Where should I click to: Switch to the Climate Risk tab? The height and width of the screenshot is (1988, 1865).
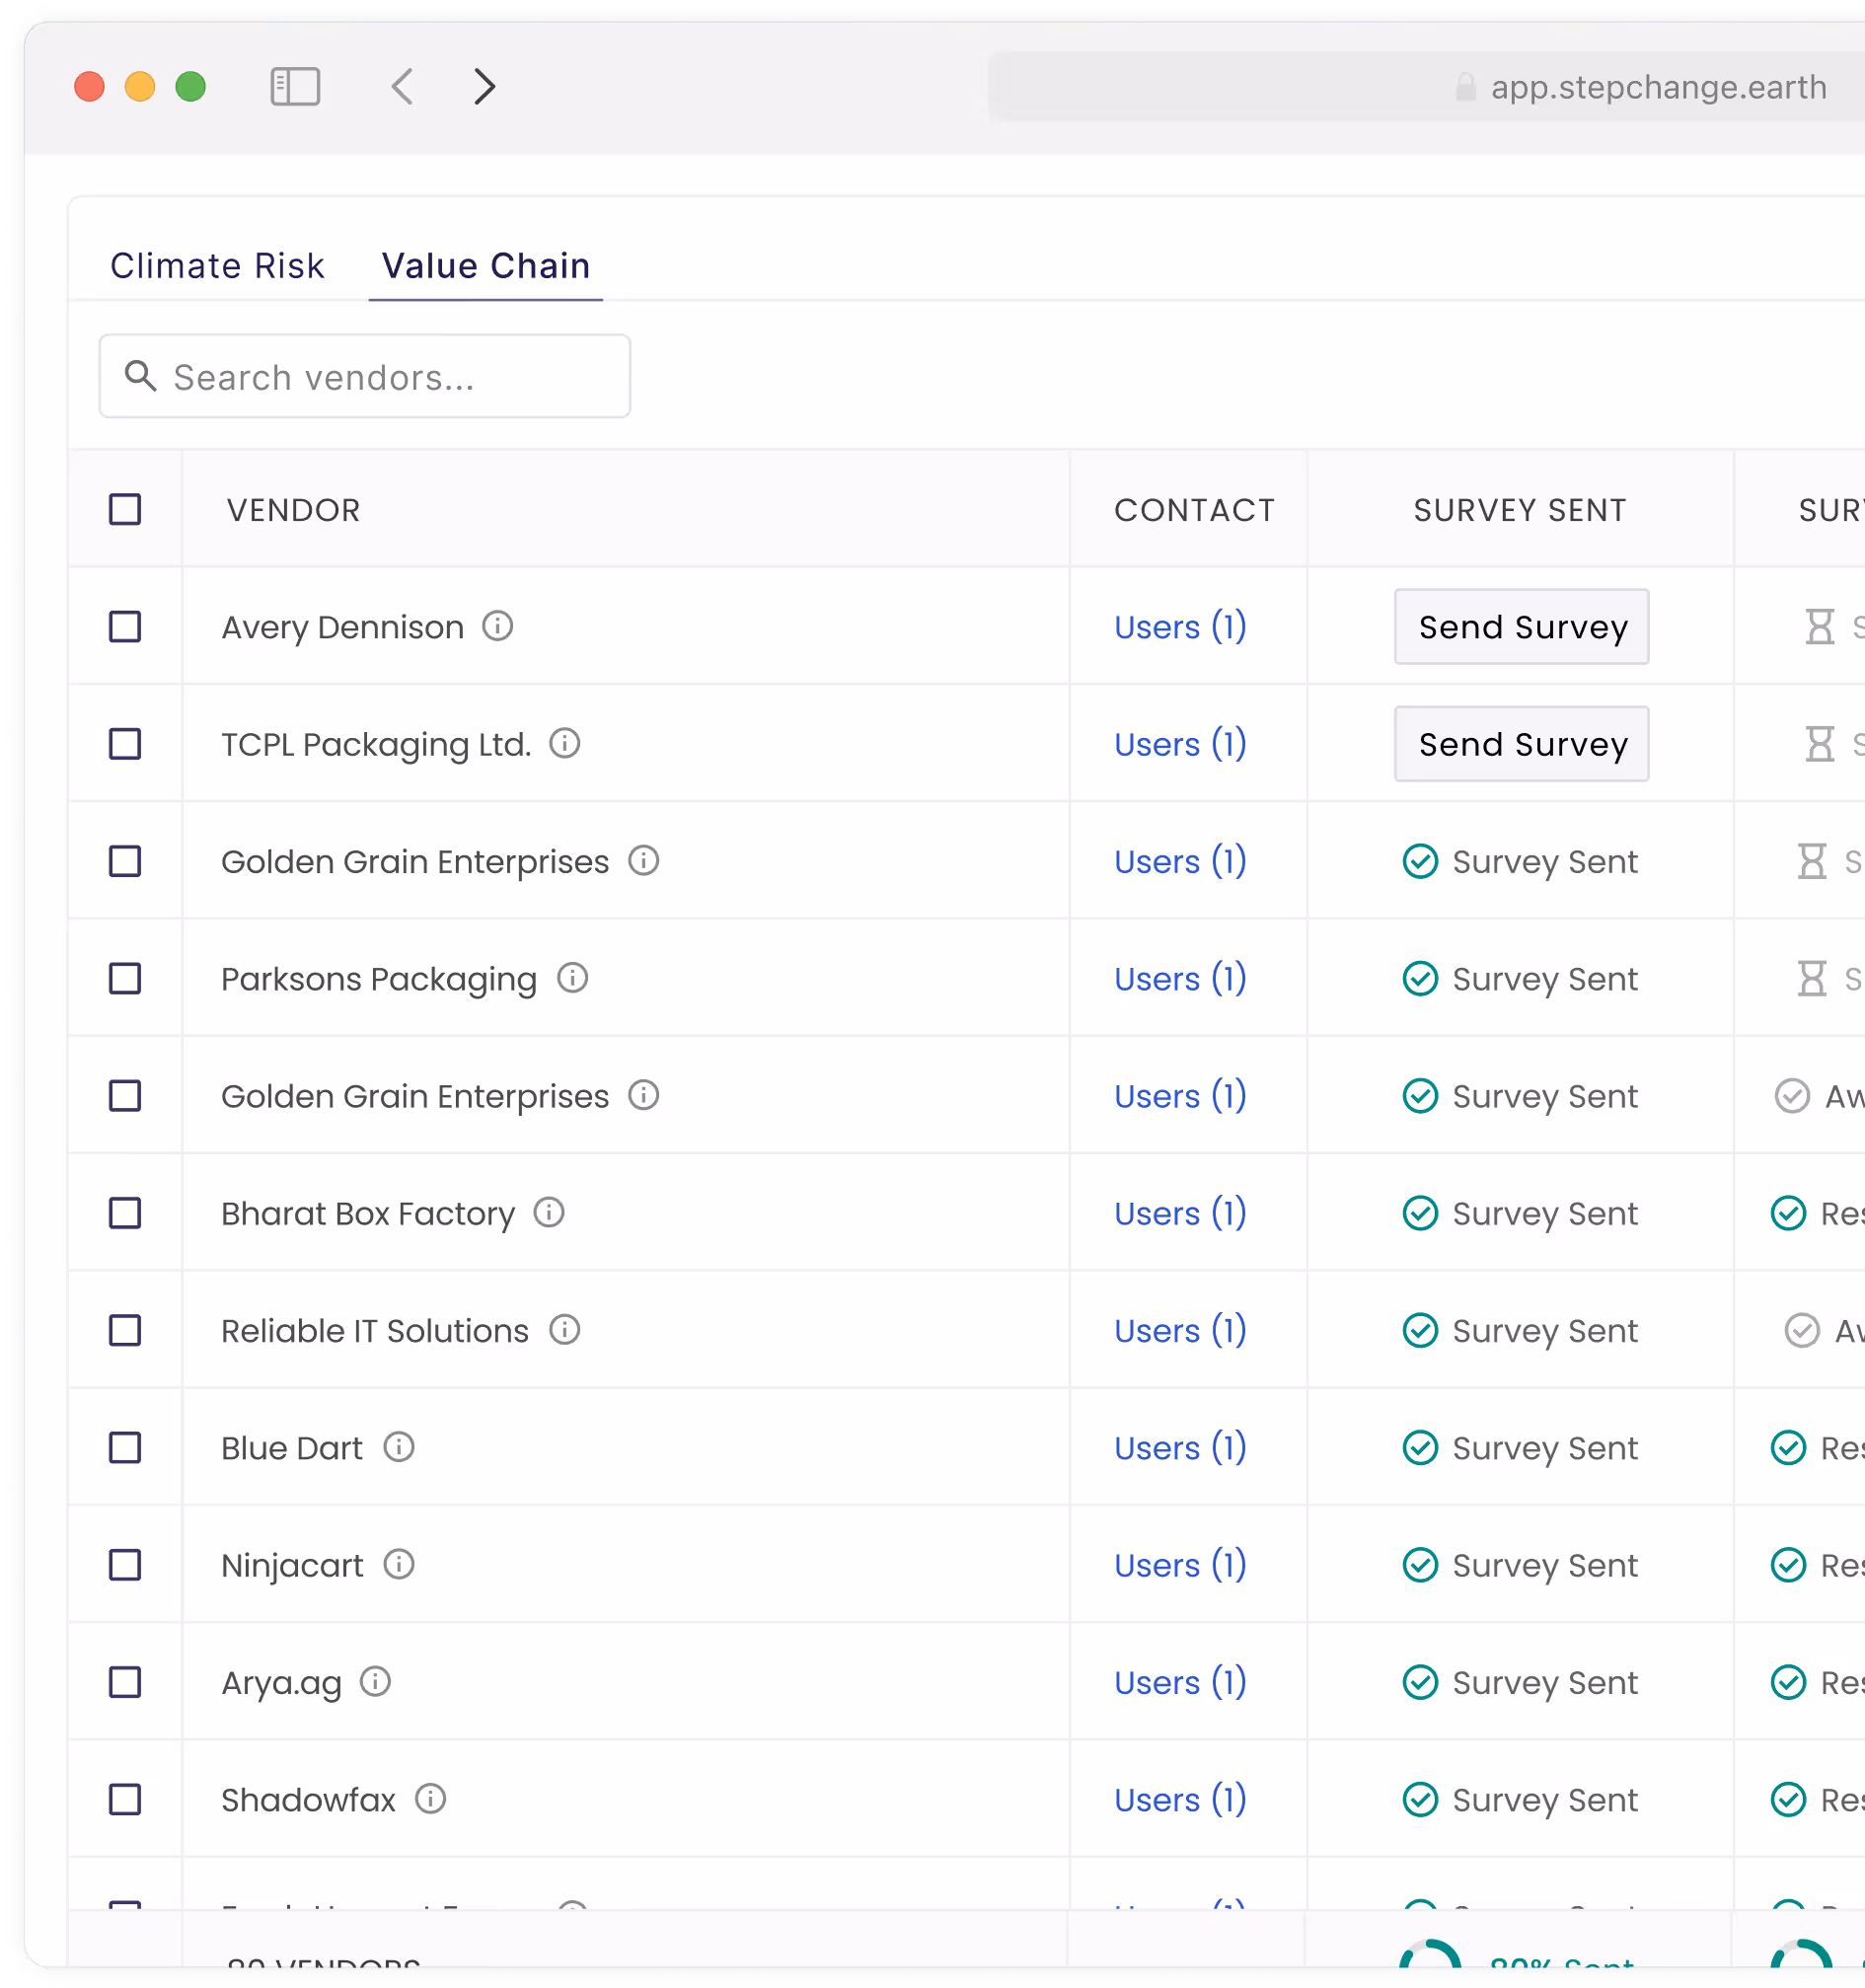click(x=217, y=265)
